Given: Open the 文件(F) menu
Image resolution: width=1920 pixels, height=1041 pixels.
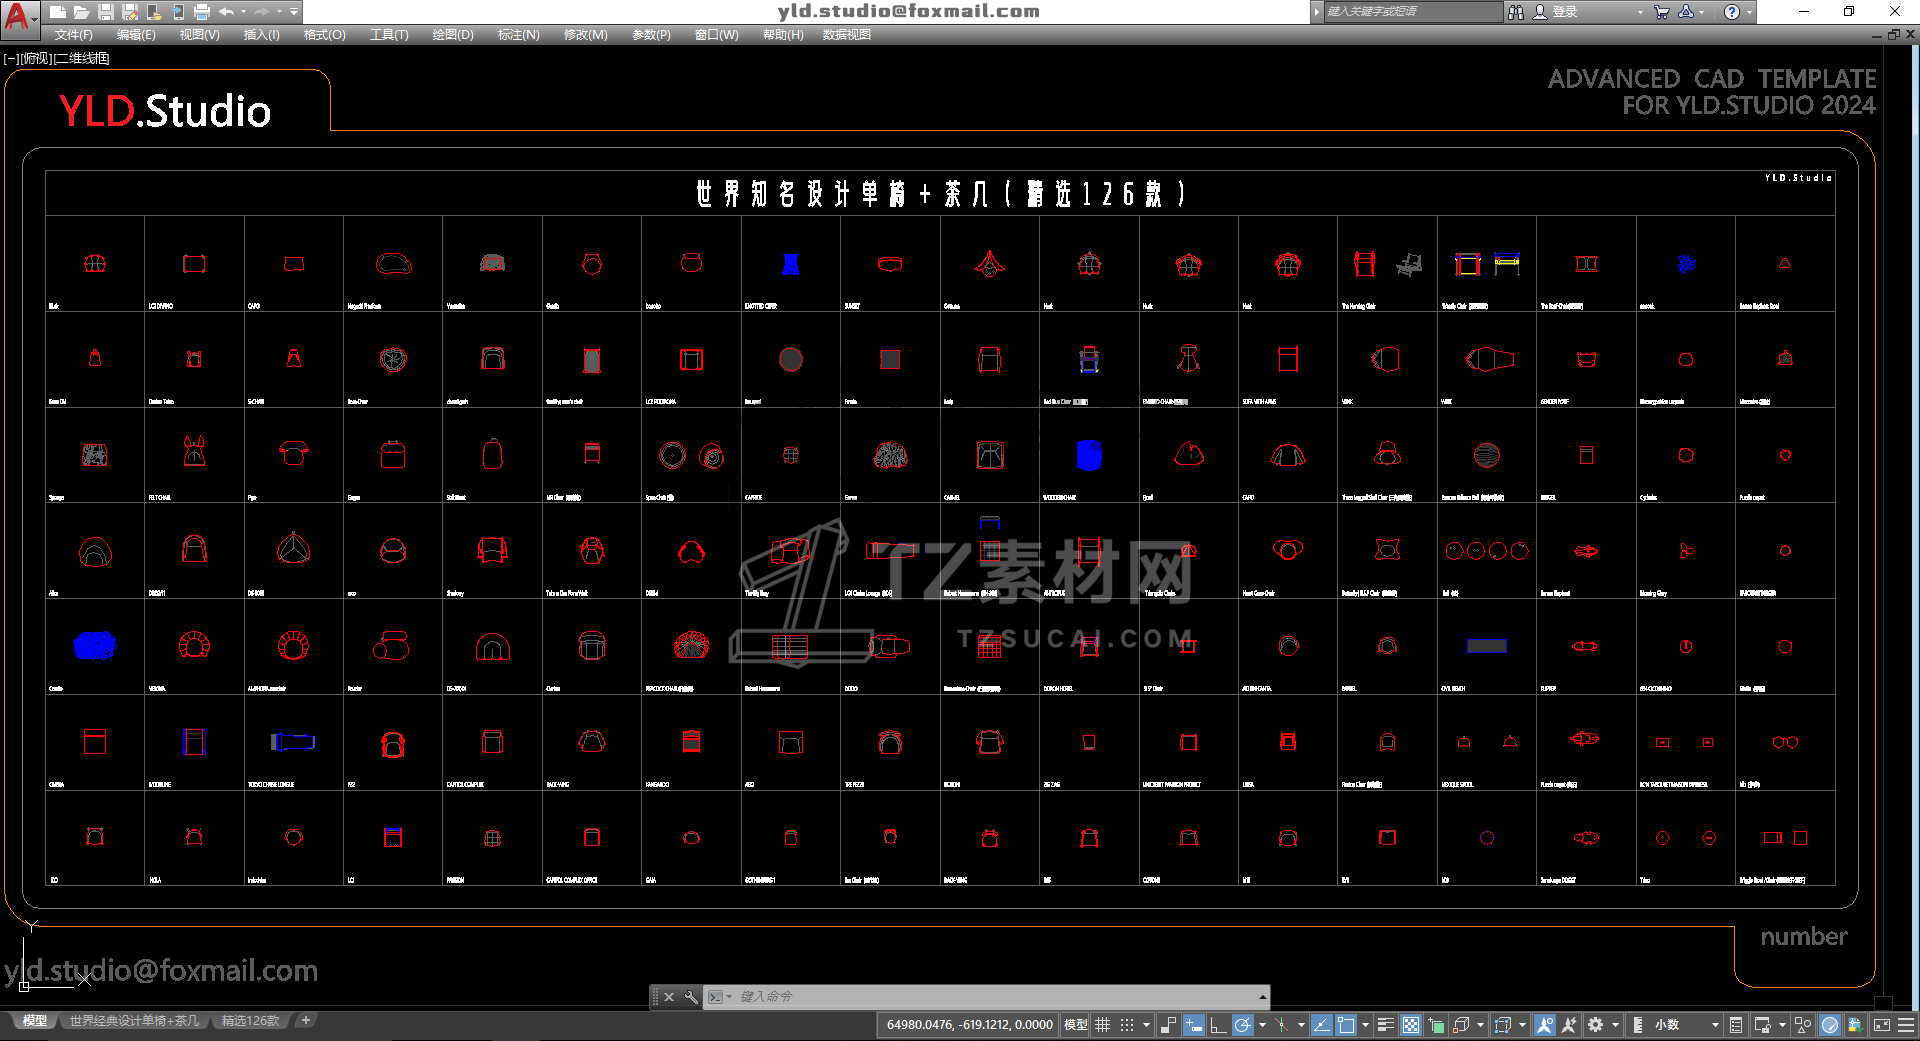Looking at the screenshot, I should pos(74,35).
